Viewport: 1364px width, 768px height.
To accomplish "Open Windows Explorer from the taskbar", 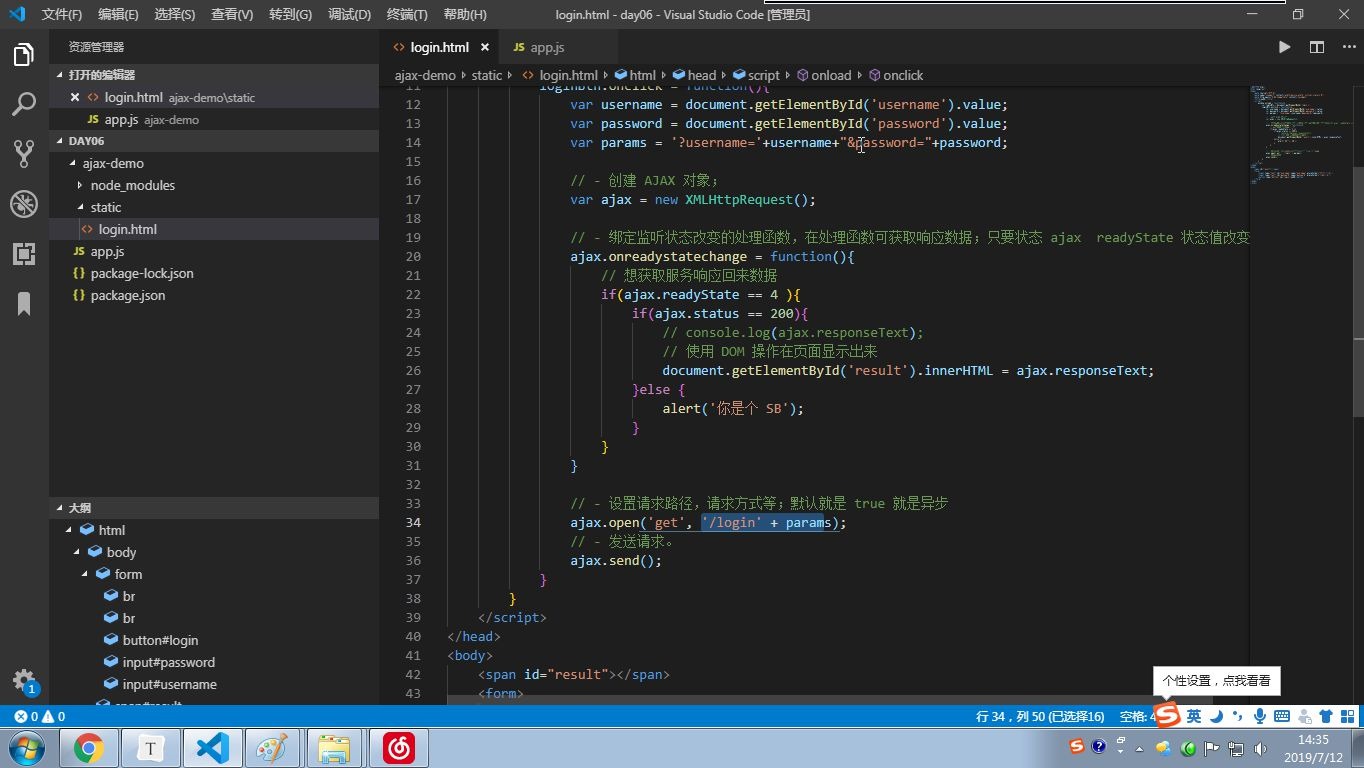I will click(x=334, y=747).
